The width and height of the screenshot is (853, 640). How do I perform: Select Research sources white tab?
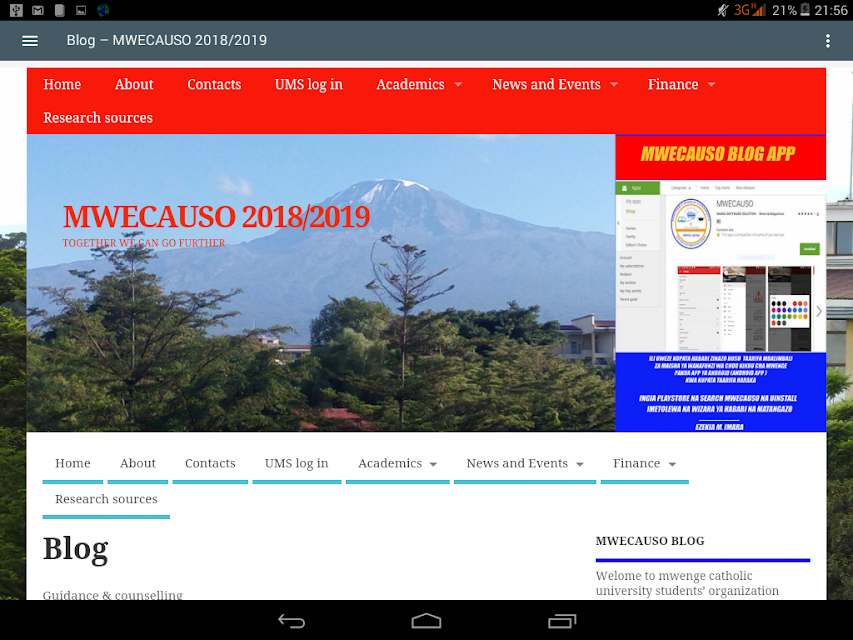[106, 499]
